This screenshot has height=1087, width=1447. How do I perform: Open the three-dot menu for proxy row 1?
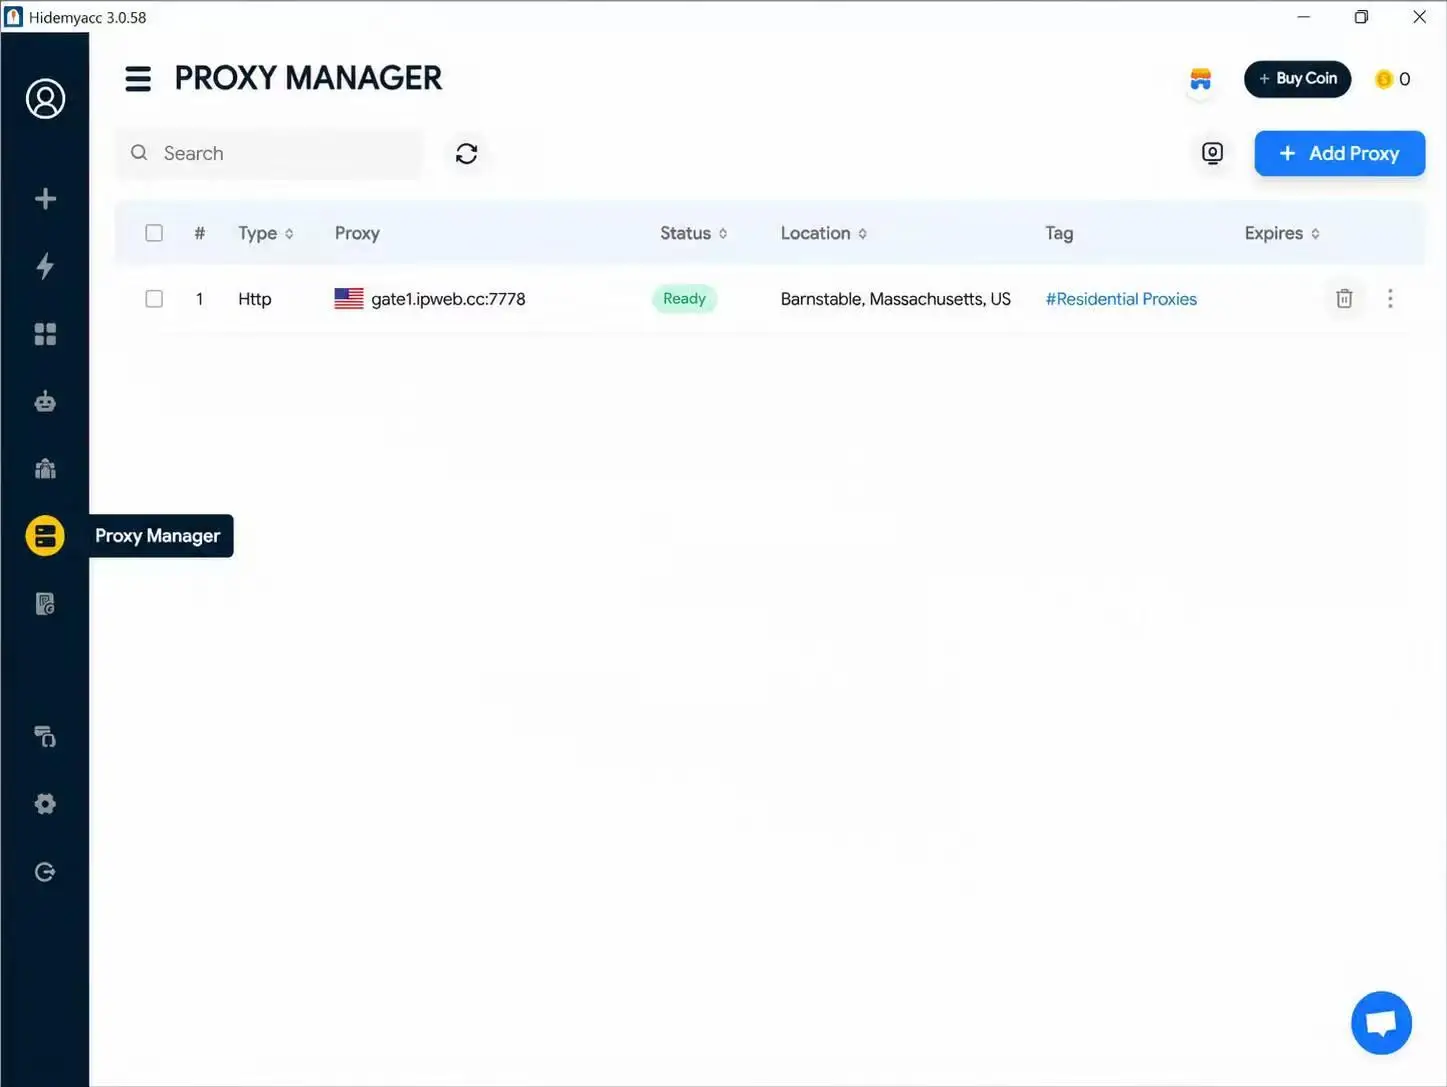(x=1390, y=298)
